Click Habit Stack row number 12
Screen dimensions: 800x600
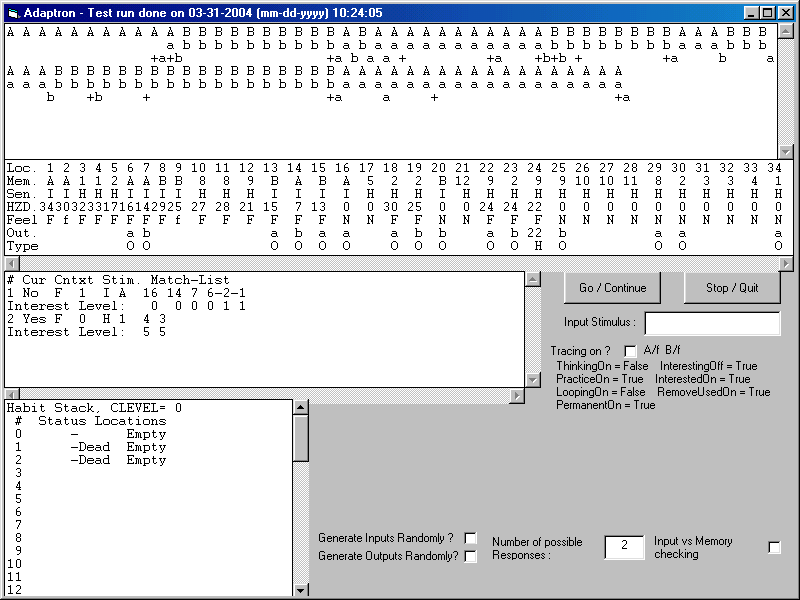14,590
